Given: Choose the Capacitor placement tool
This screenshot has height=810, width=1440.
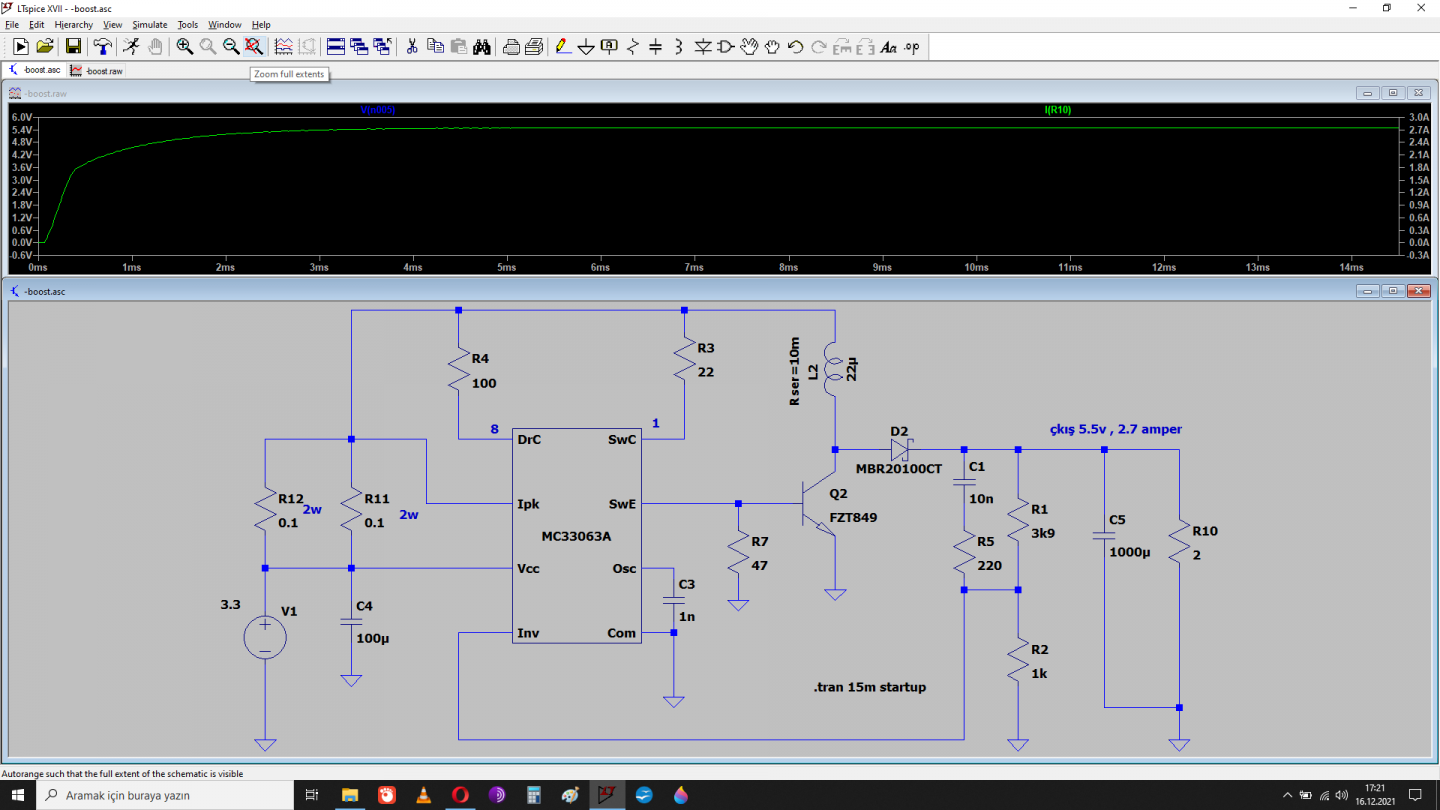Looking at the screenshot, I should pos(656,46).
